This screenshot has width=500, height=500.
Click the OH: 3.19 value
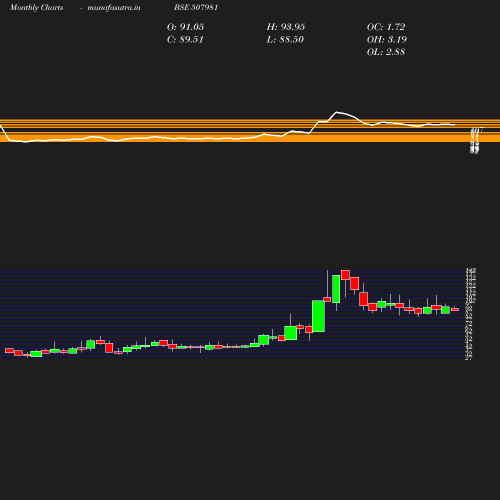[x=387, y=39]
